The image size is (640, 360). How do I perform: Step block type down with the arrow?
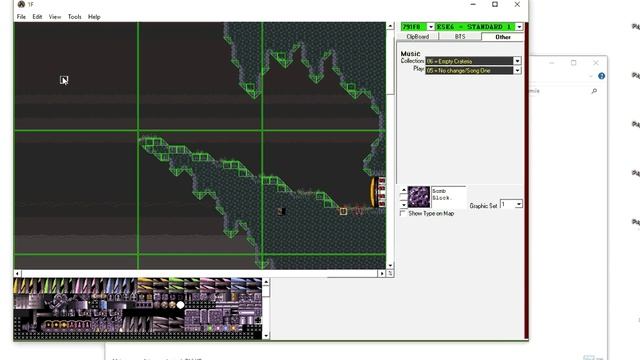(403, 204)
